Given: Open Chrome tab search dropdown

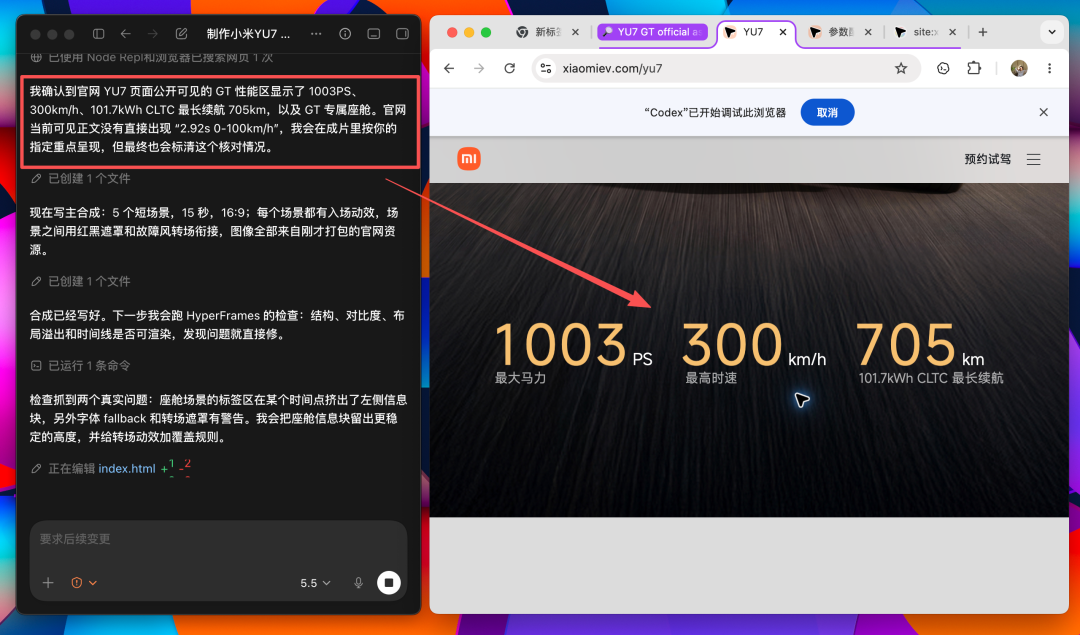Looking at the screenshot, I should click(x=1052, y=32).
